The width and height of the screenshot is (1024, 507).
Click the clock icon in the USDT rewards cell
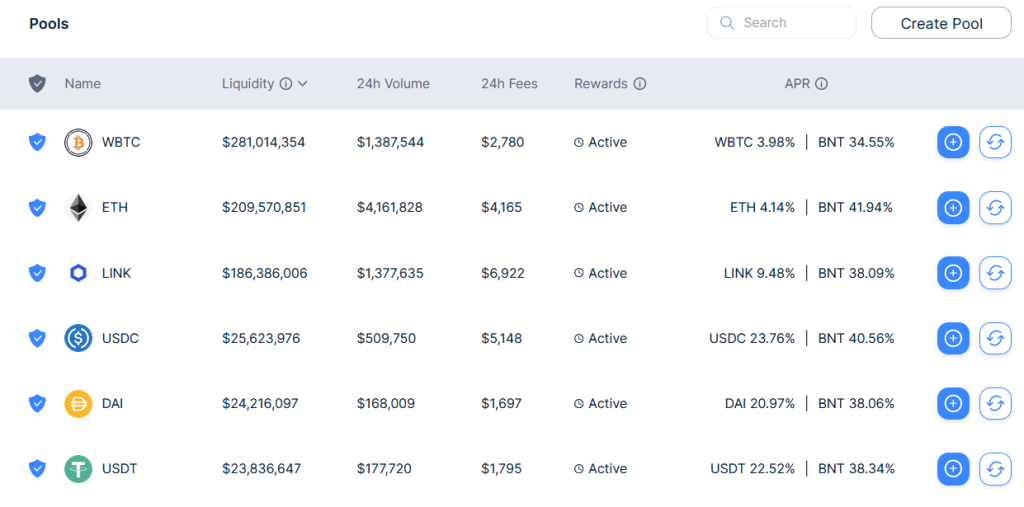(x=579, y=469)
